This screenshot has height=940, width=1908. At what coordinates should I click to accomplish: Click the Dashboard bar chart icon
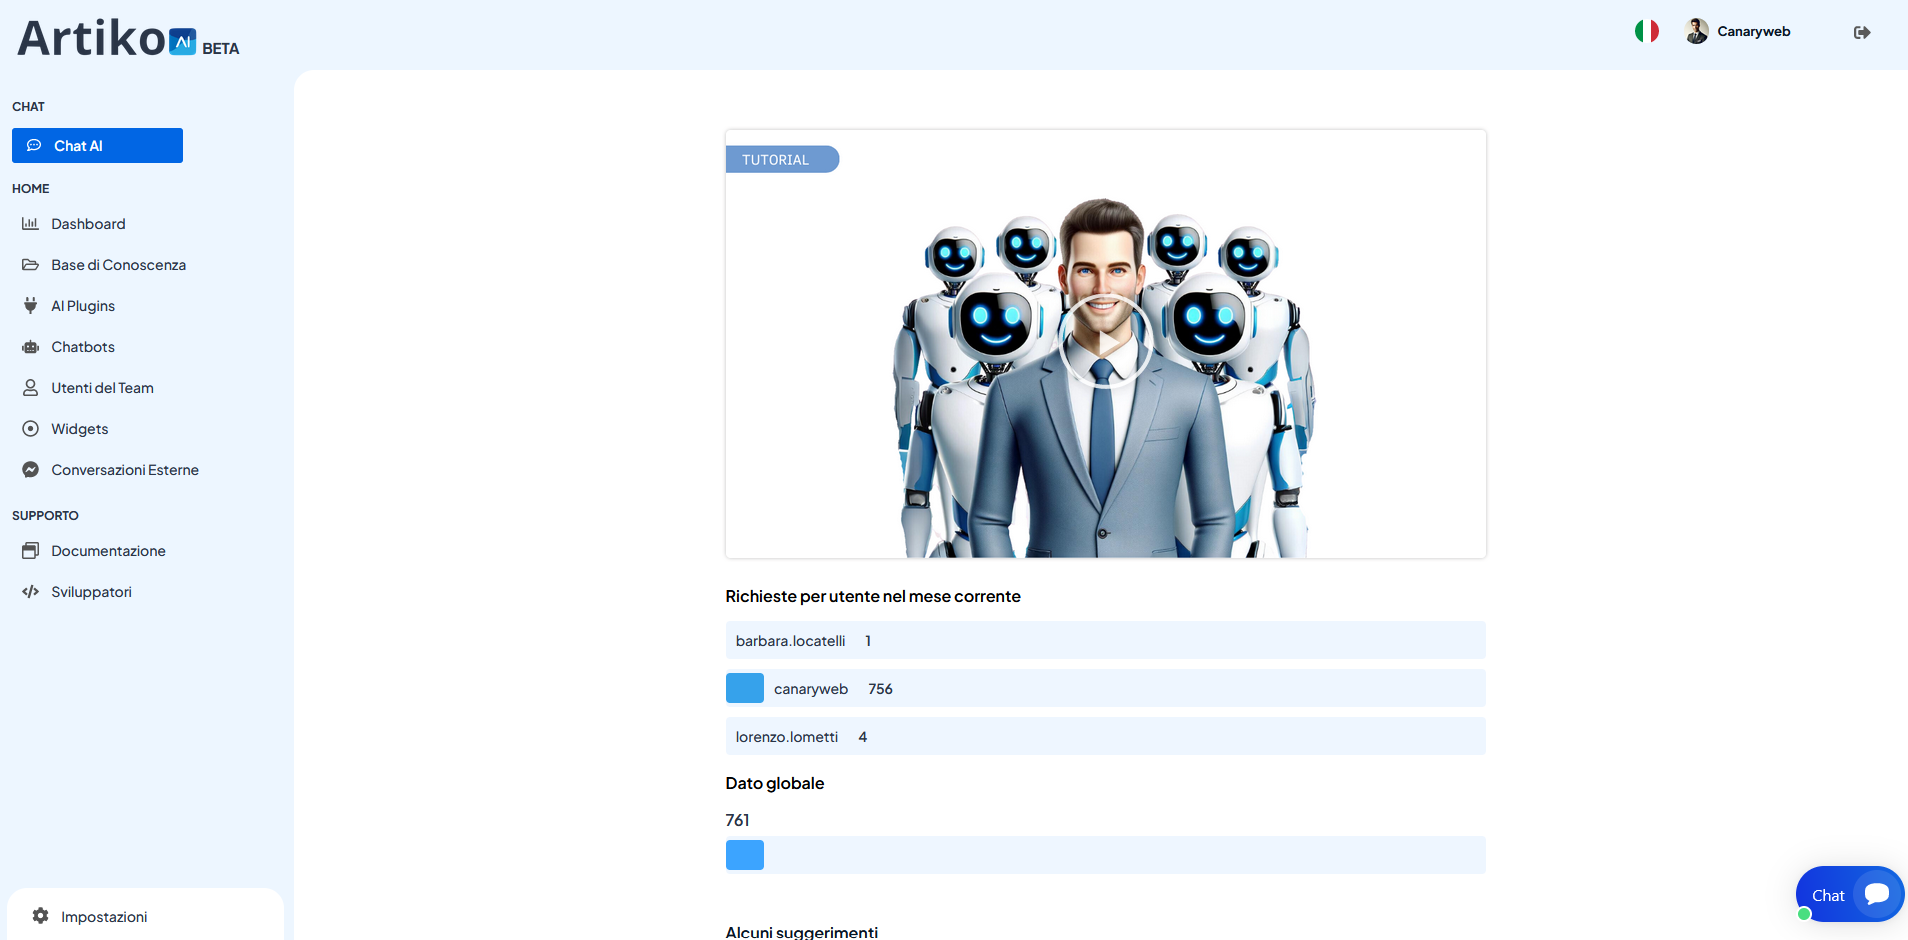click(x=30, y=224)
